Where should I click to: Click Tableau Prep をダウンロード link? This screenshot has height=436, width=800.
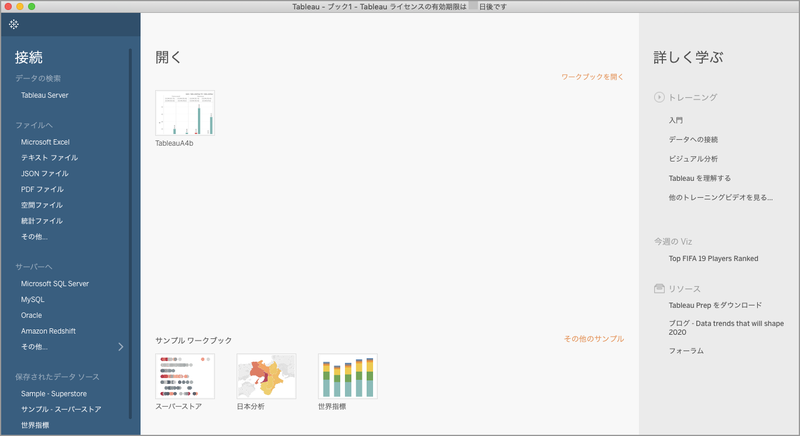point(715,305)
